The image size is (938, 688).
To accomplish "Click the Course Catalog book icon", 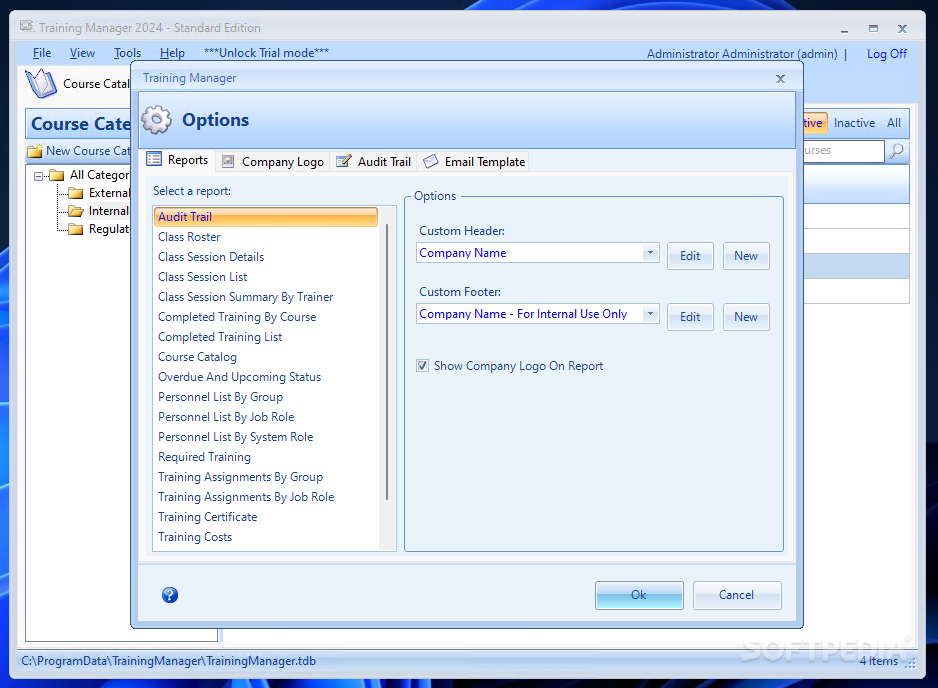I will 41,83.
